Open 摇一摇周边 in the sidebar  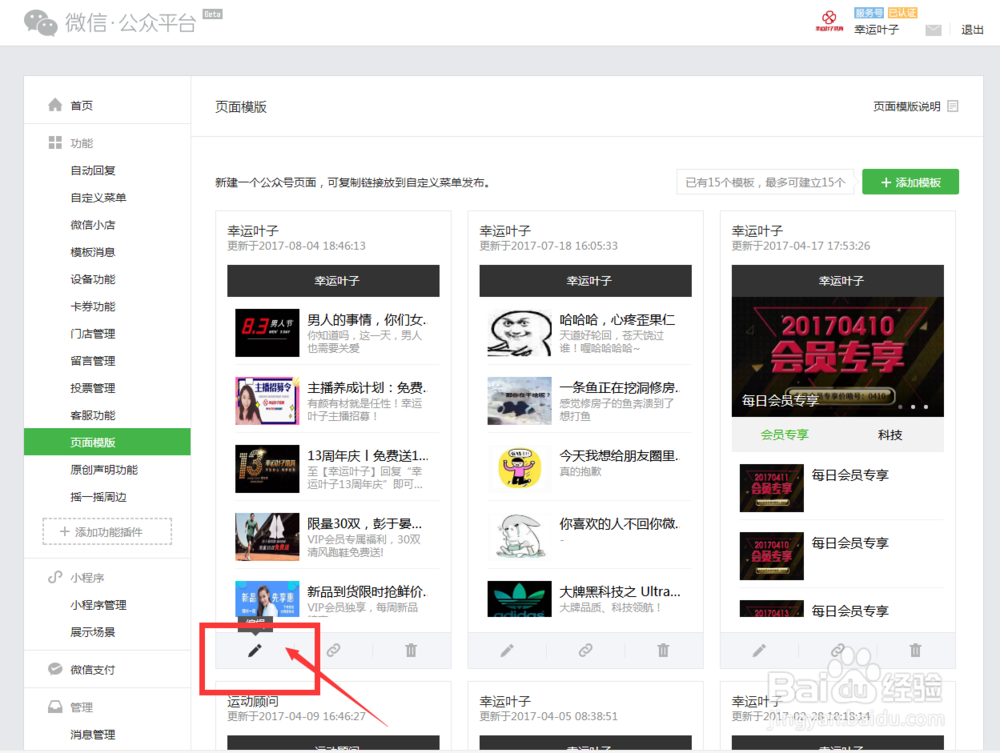point(98,497)
